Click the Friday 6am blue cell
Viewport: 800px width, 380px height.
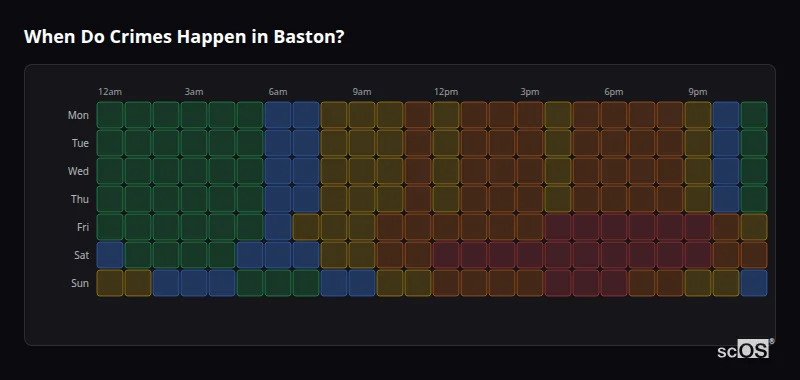click(x=278, y=227)
